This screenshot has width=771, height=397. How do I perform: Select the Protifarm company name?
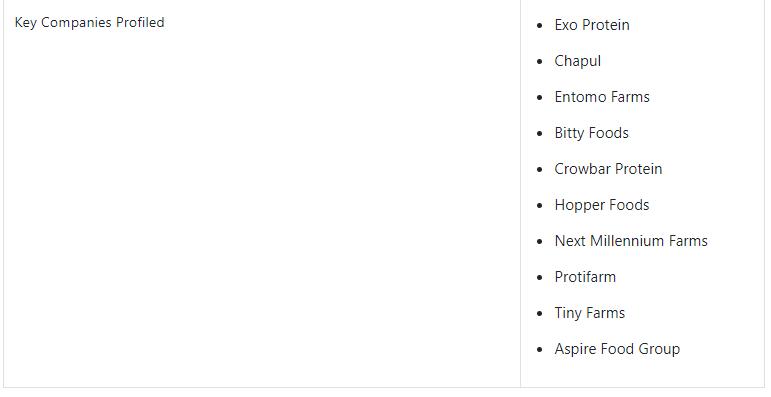click(x=585, y=276)
